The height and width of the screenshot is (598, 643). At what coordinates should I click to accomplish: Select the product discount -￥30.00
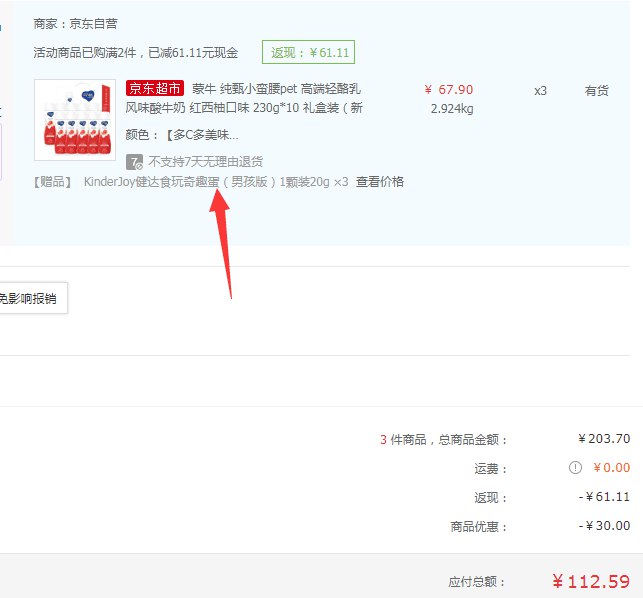pos(604,525)
